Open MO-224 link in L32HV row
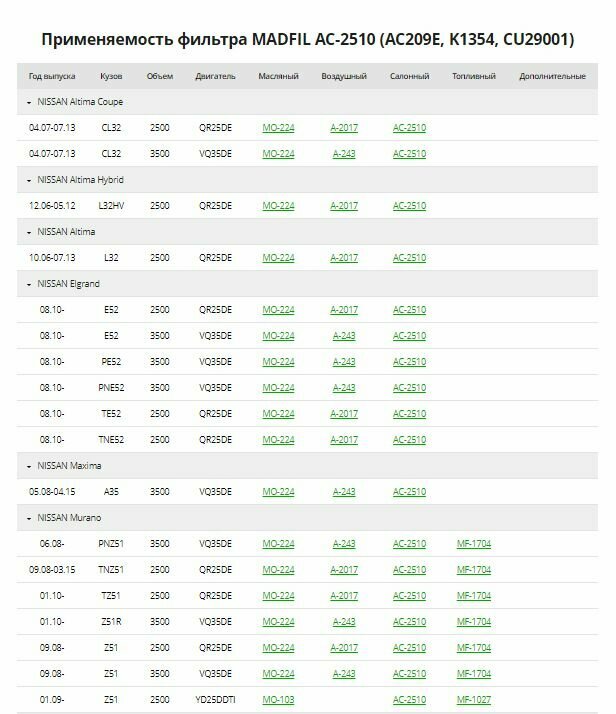The image size is (616, 714). (278, 206)
